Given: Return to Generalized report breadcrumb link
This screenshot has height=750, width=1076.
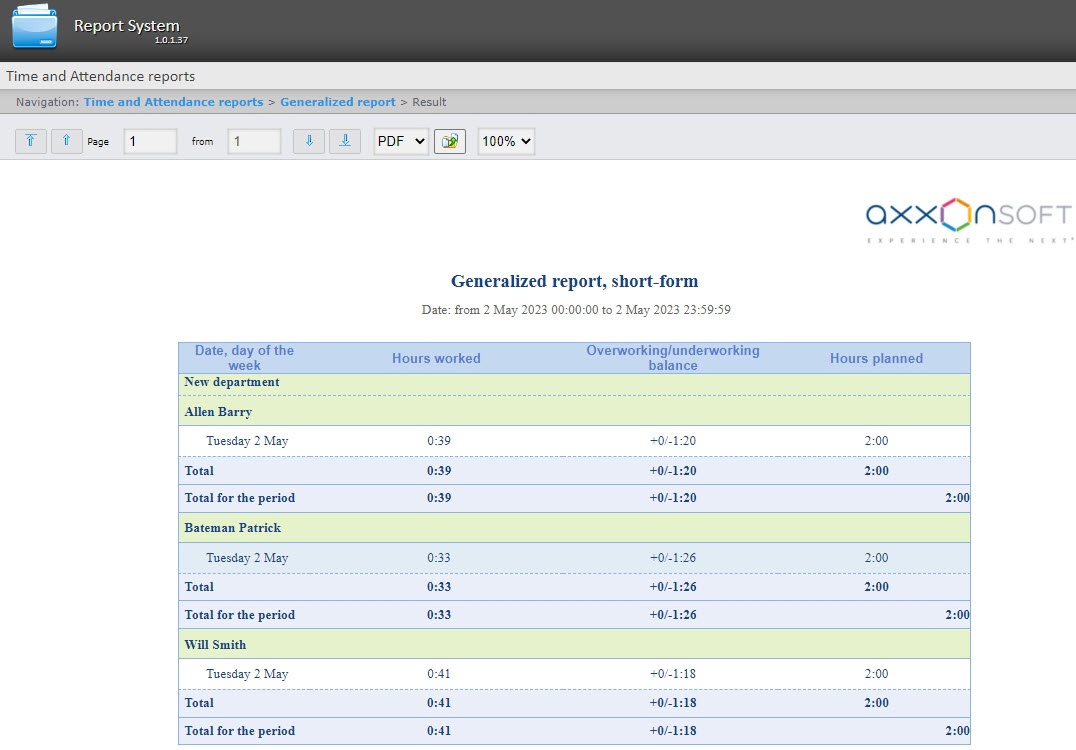Looking at the screenshot, I should pos(337,102).
